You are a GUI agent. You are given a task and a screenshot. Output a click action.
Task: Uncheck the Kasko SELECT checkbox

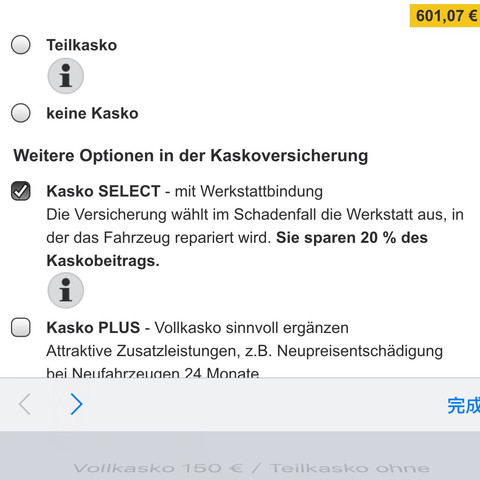[x=21, y=191]
